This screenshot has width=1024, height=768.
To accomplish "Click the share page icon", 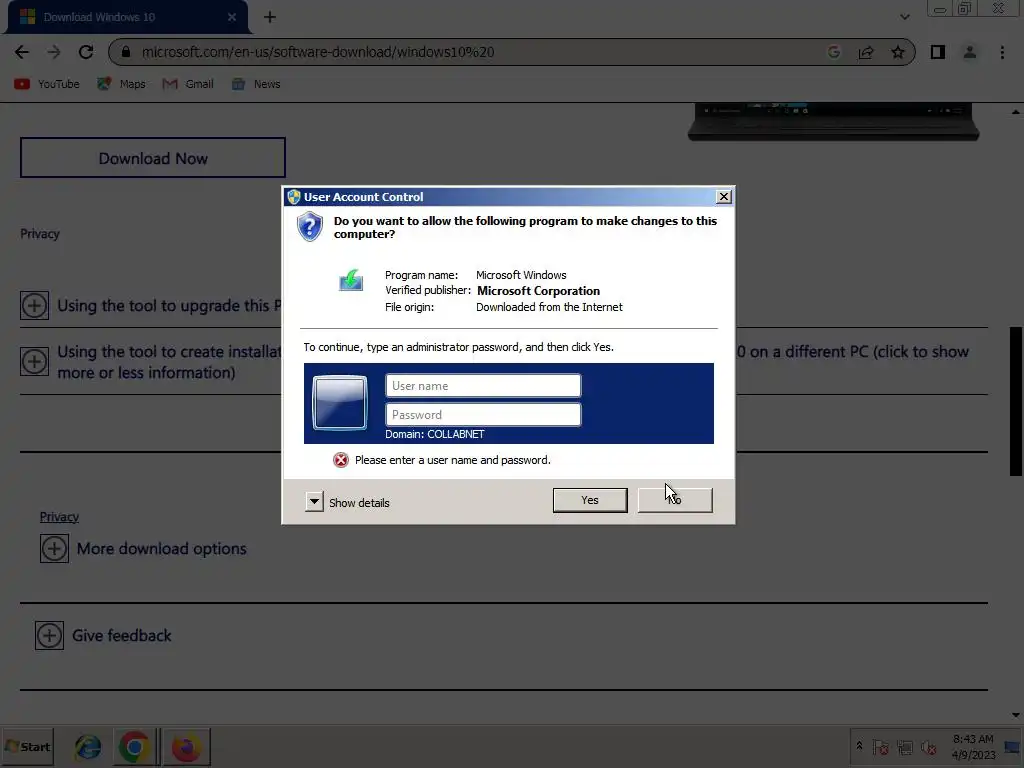I will [866, 52].
